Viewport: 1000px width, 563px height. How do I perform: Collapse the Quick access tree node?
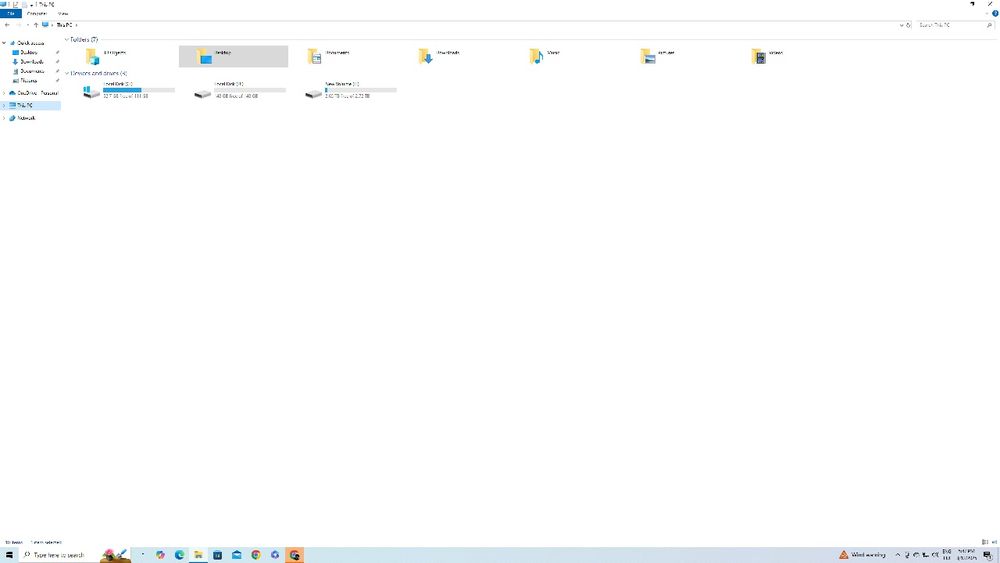coord(4,43)
